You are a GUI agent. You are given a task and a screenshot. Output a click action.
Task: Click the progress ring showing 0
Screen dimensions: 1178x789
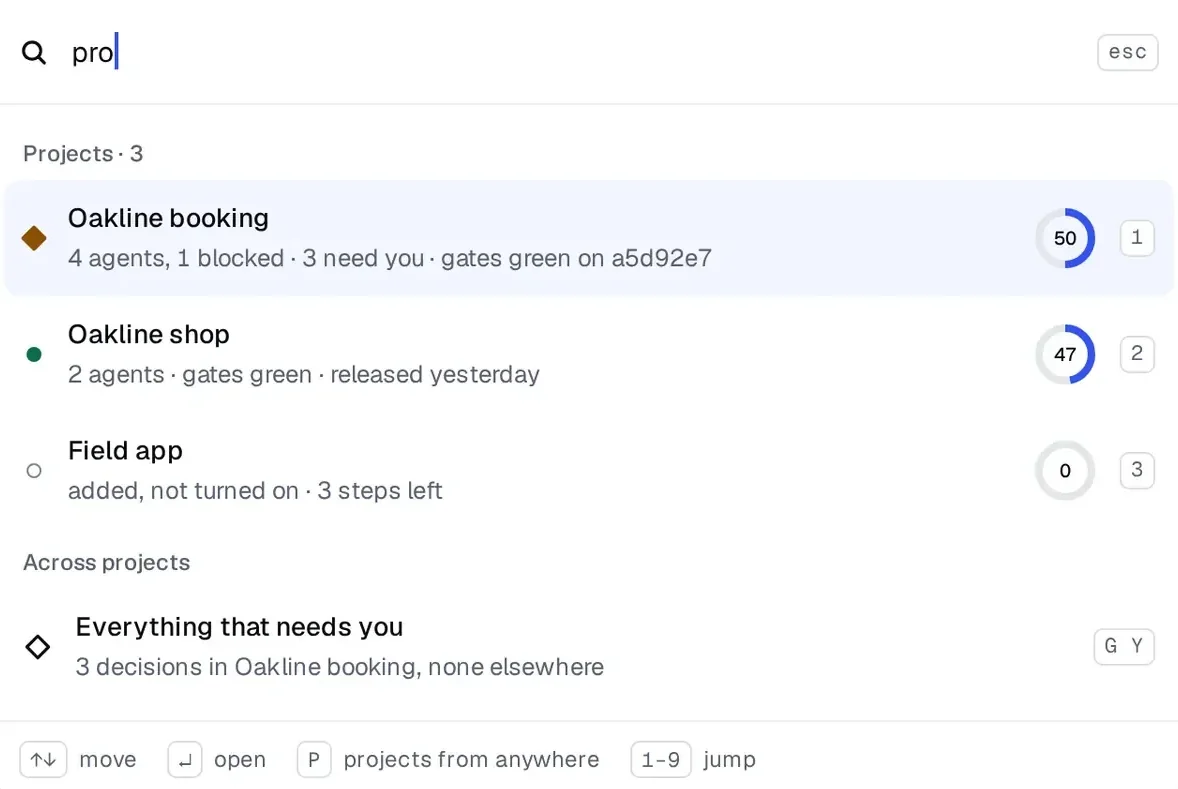coord(1065,470)
